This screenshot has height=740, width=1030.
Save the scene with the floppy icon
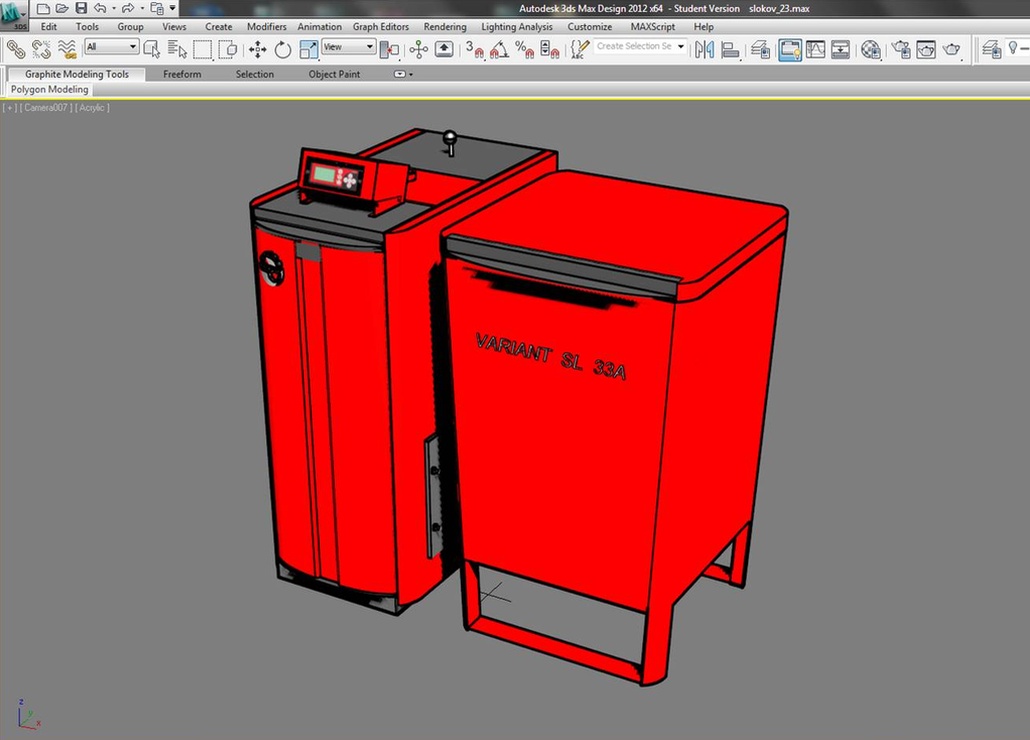(81, 9)
